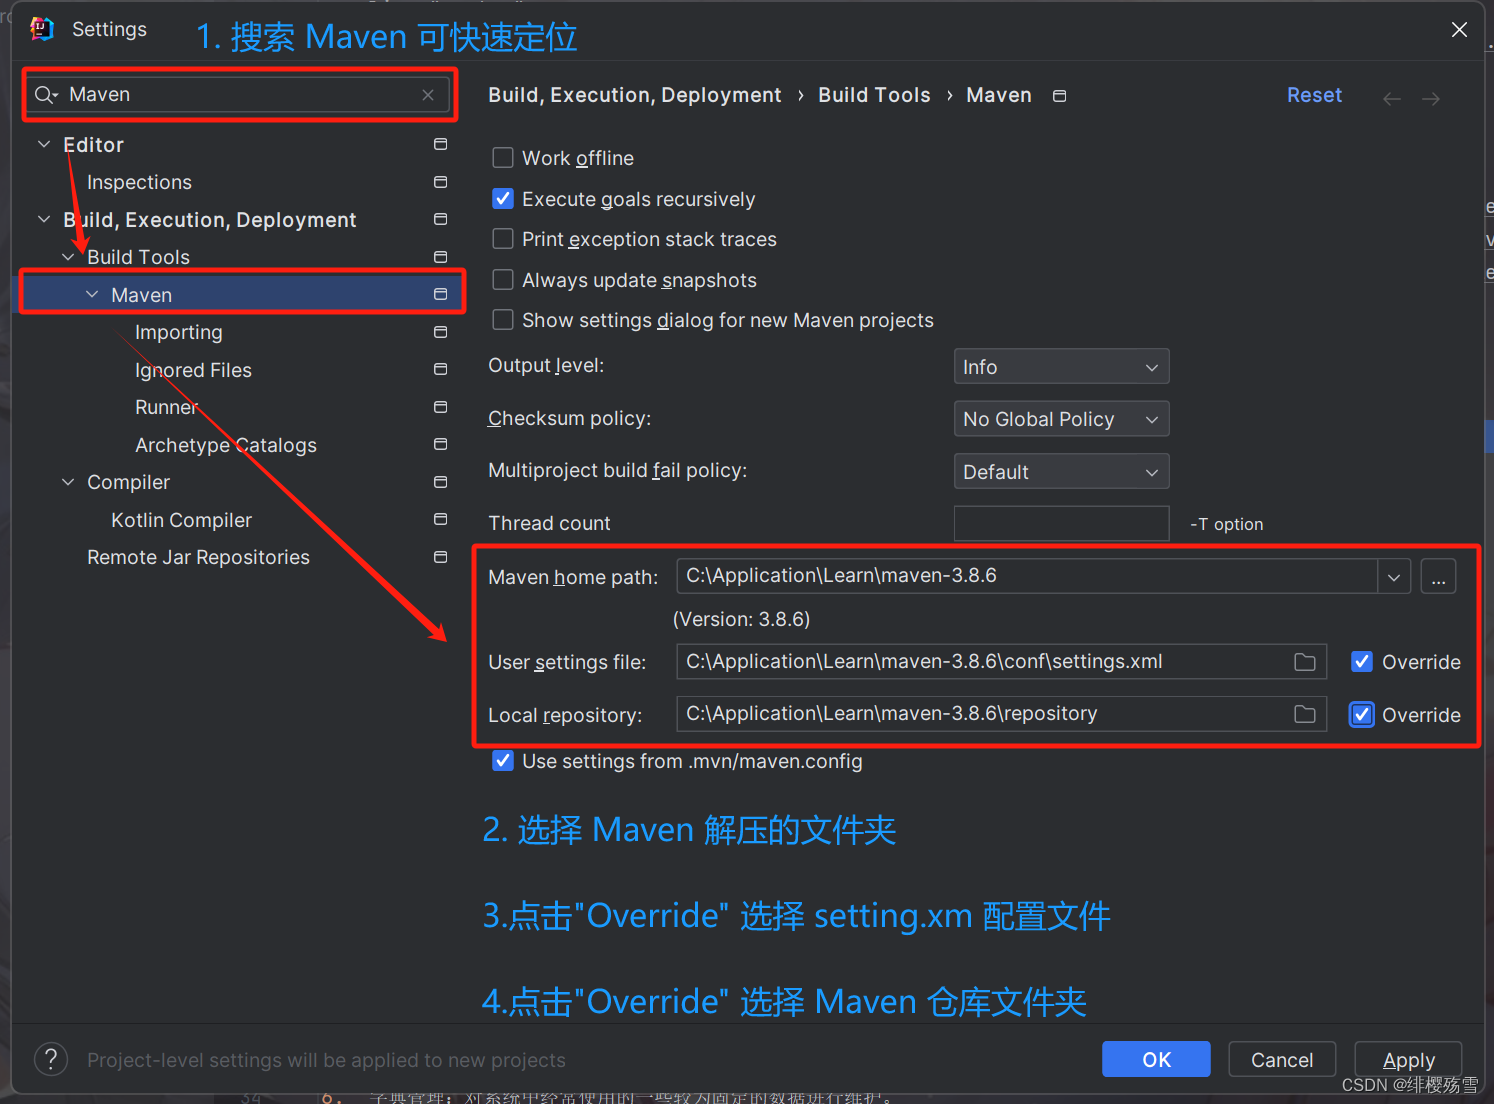Browse folder for User settings file
Image resolution: width=1494 pixels, height=1104 pixels.
coord(1305,662)
